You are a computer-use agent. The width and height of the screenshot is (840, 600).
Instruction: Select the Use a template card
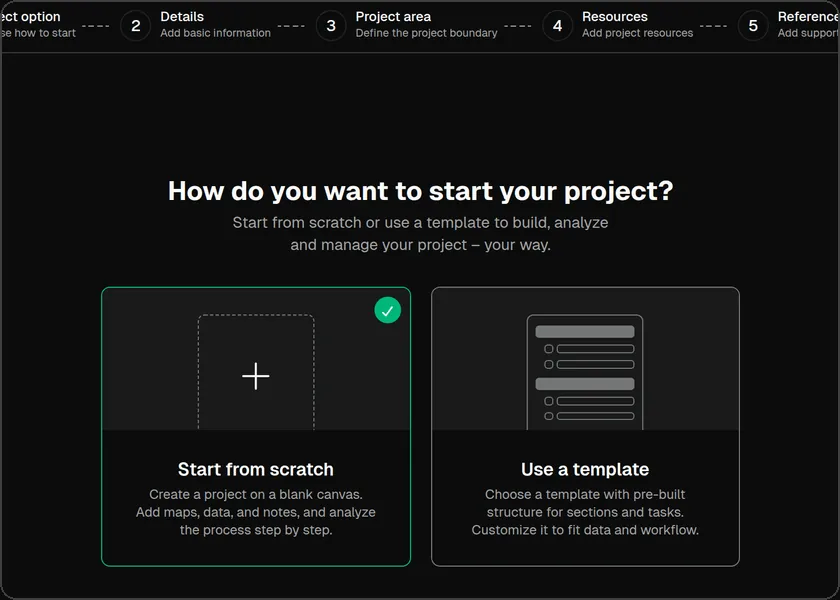pos(585,426)
